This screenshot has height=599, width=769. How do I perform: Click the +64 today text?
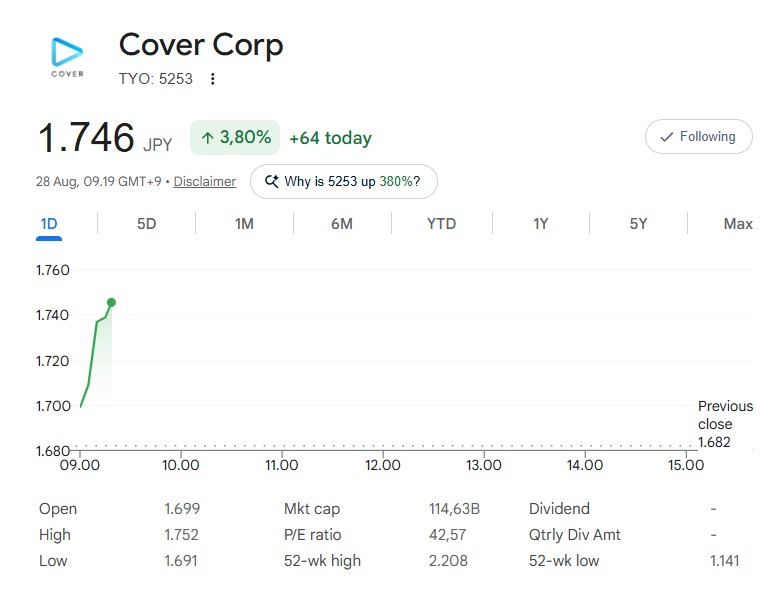[x=331, y=138]
